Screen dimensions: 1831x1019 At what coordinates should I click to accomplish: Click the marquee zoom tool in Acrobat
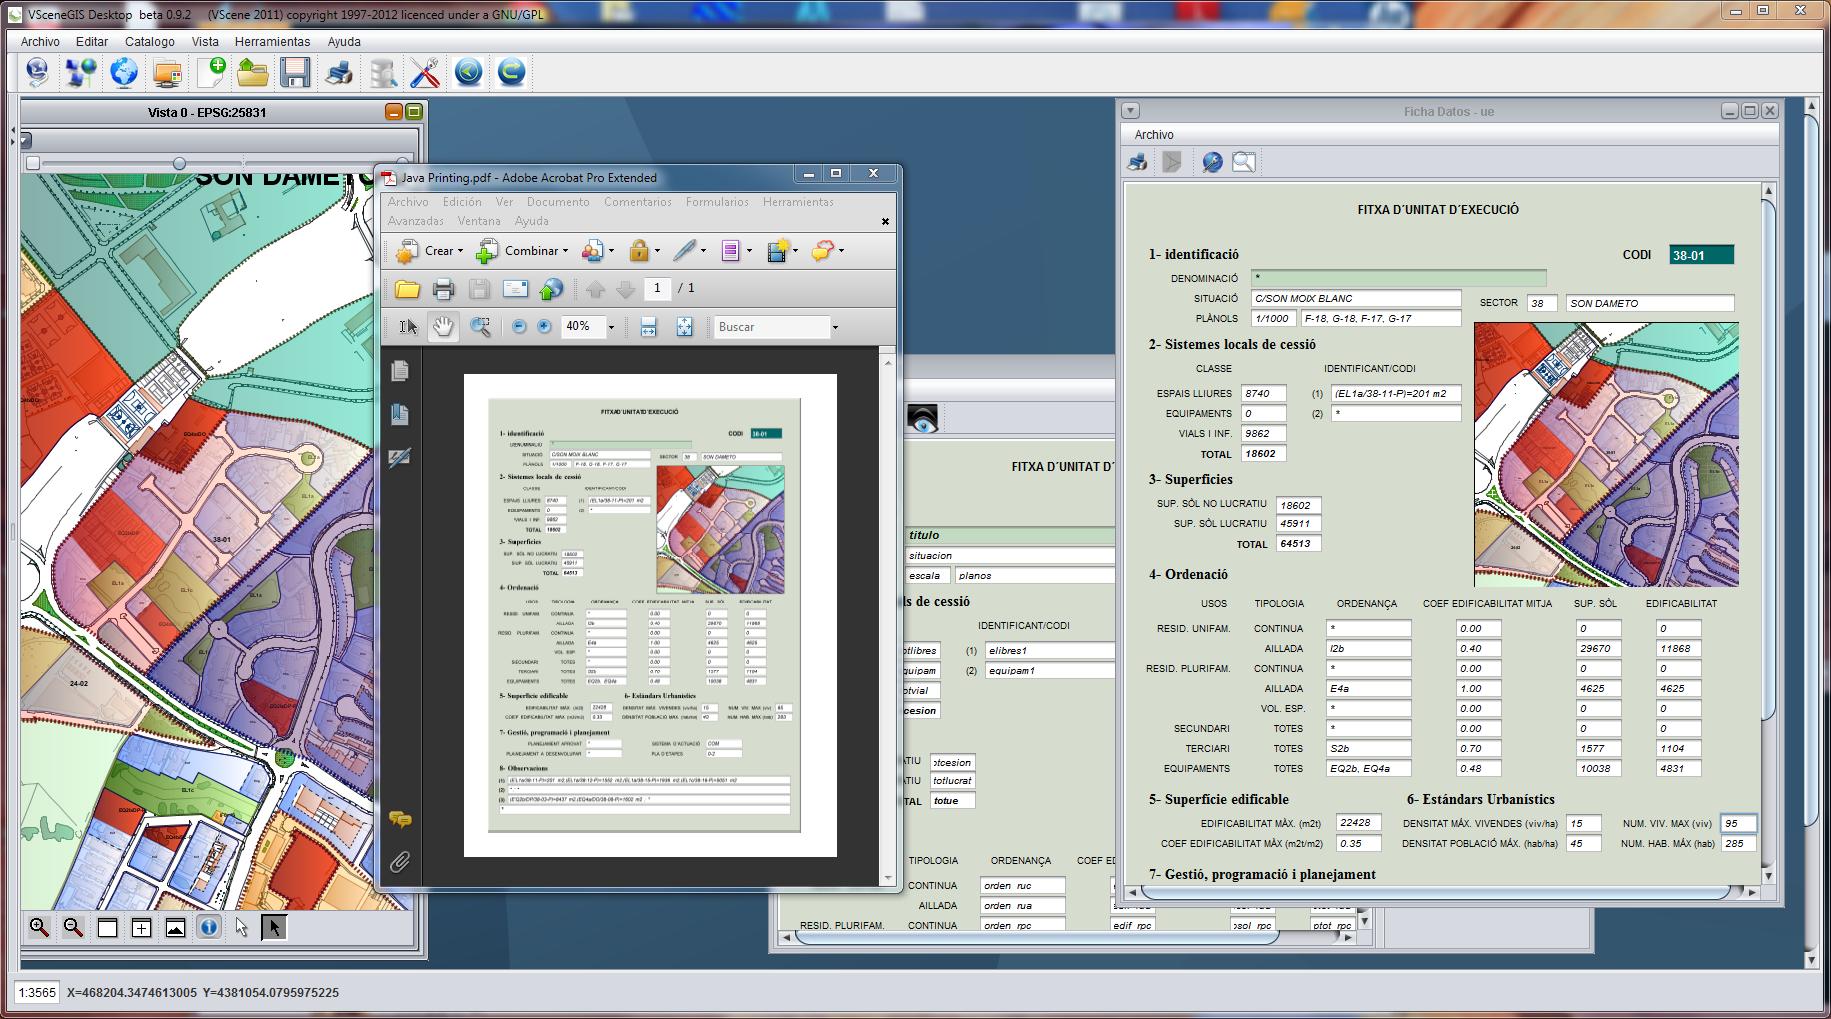coord(480,326)
